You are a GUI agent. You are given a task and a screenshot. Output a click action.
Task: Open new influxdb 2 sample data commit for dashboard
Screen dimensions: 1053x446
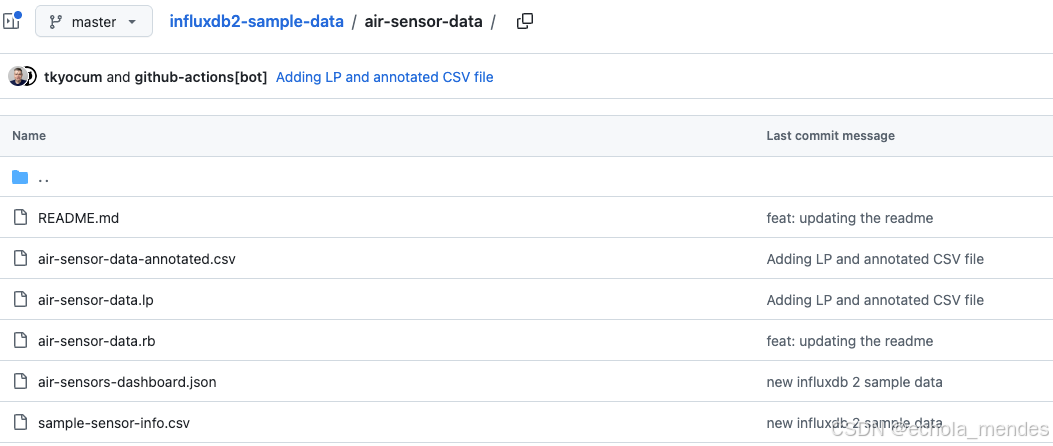pos(854,382)
